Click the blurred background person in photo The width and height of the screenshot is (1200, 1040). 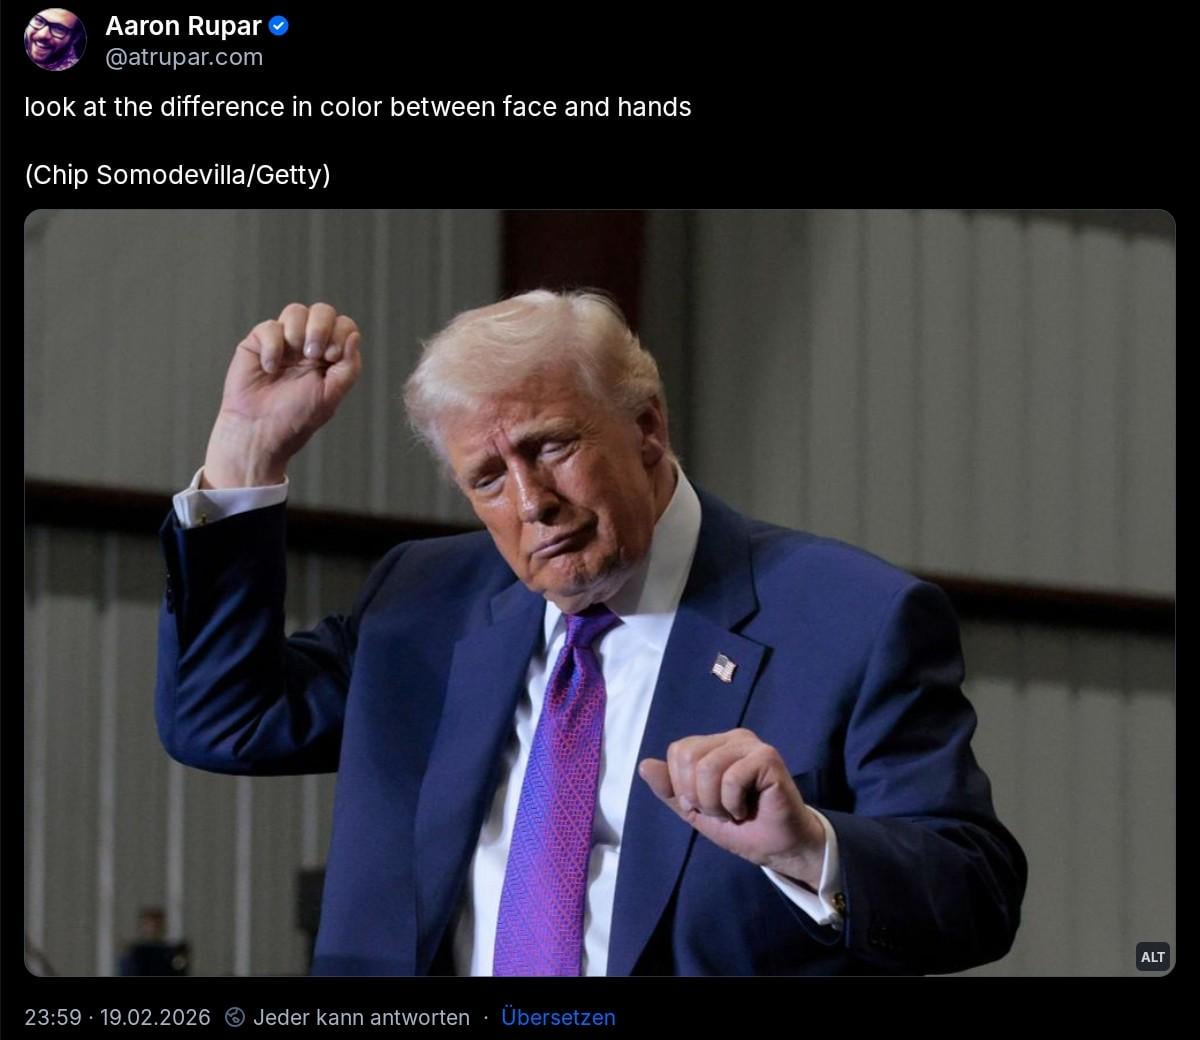click(152, 940)
